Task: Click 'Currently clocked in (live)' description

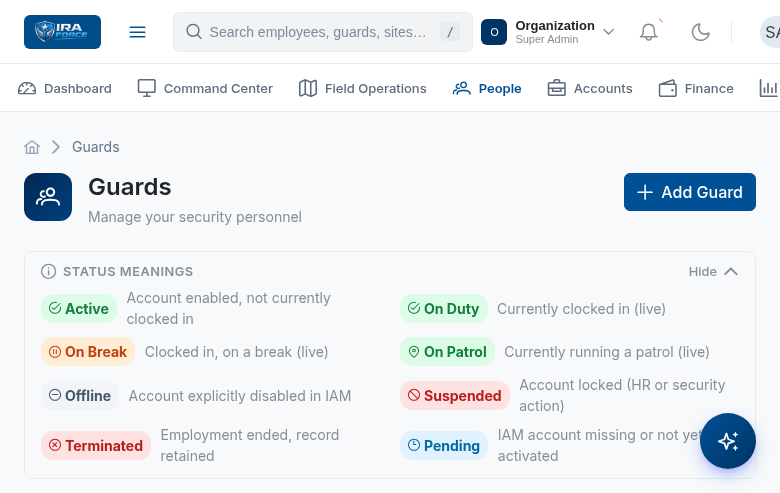Action: [581, 309]
